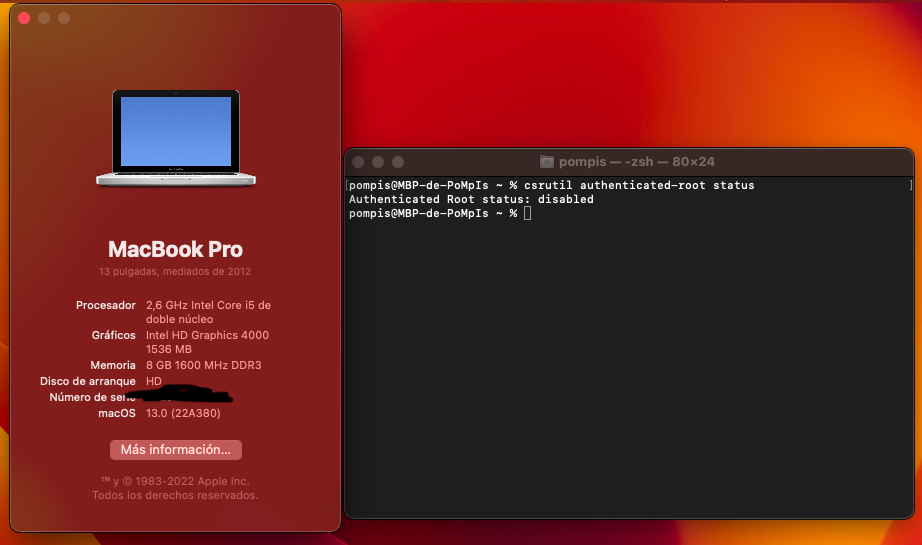This screenshot has width=922, height=545.
Task: Click the 'Memoria' label
Action: pyautogui.click(x=113, y=365)
